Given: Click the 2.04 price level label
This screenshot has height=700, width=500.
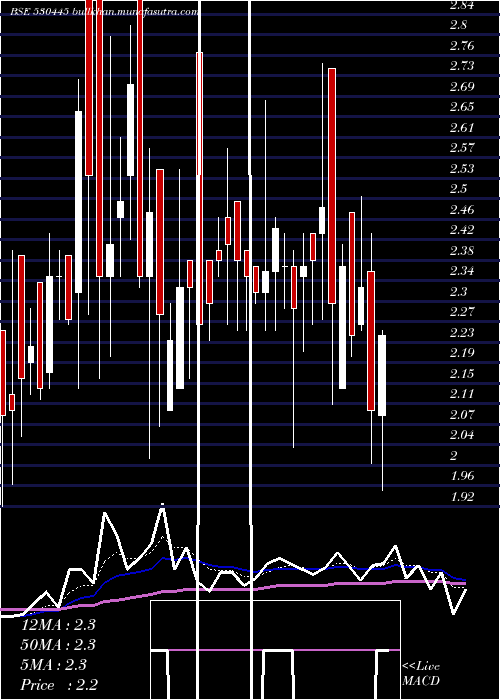Looking at the screenshot, I should coord(462,435).
